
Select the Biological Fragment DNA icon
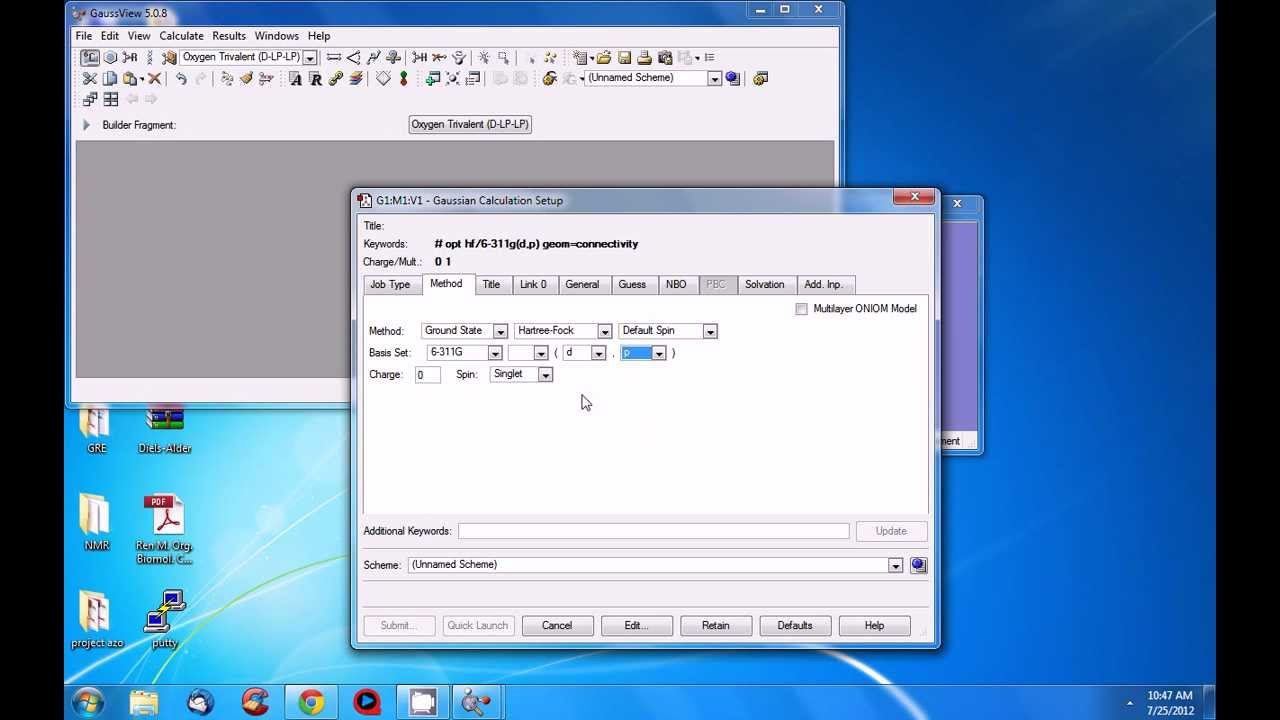click(x=150, y=57)
